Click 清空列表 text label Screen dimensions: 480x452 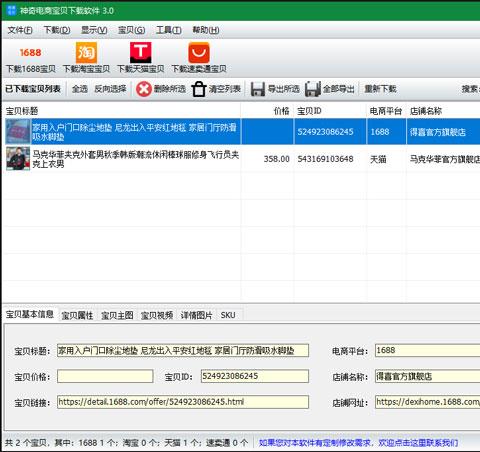pos(225,89)
